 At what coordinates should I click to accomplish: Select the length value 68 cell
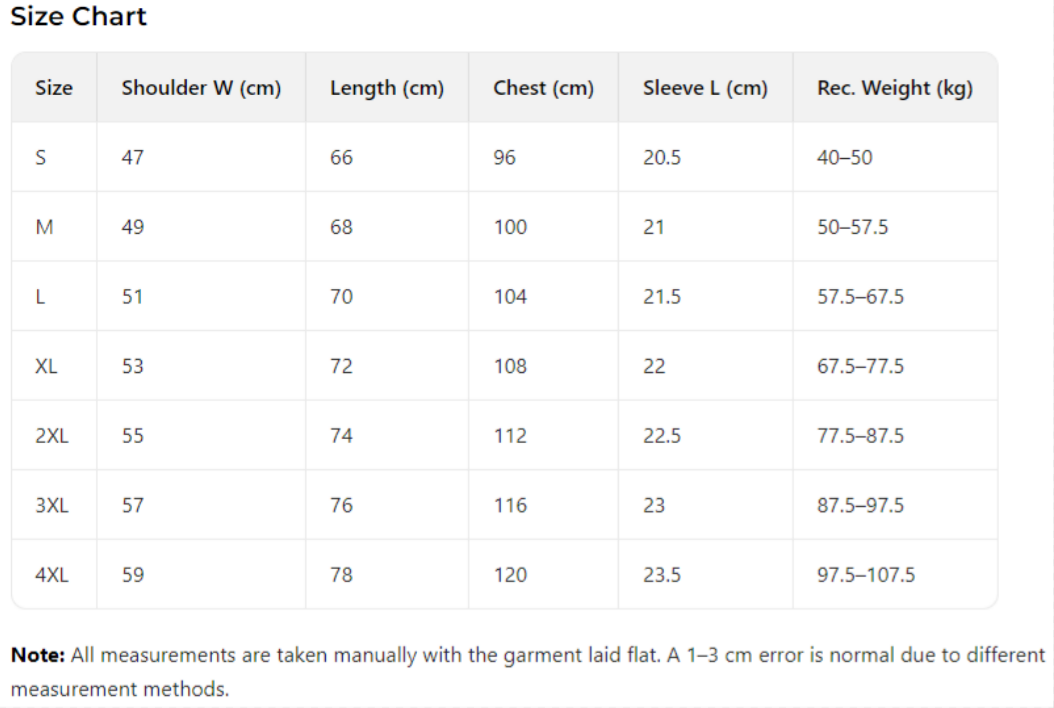[x=341, y=227]
